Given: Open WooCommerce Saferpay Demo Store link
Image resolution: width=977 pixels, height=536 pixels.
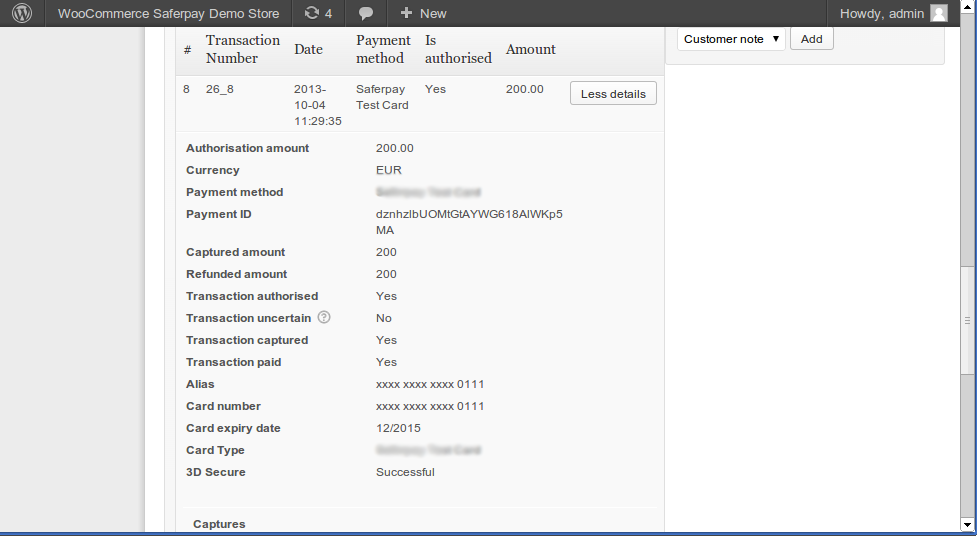Looking at the screenshot, I should point(168,13).
